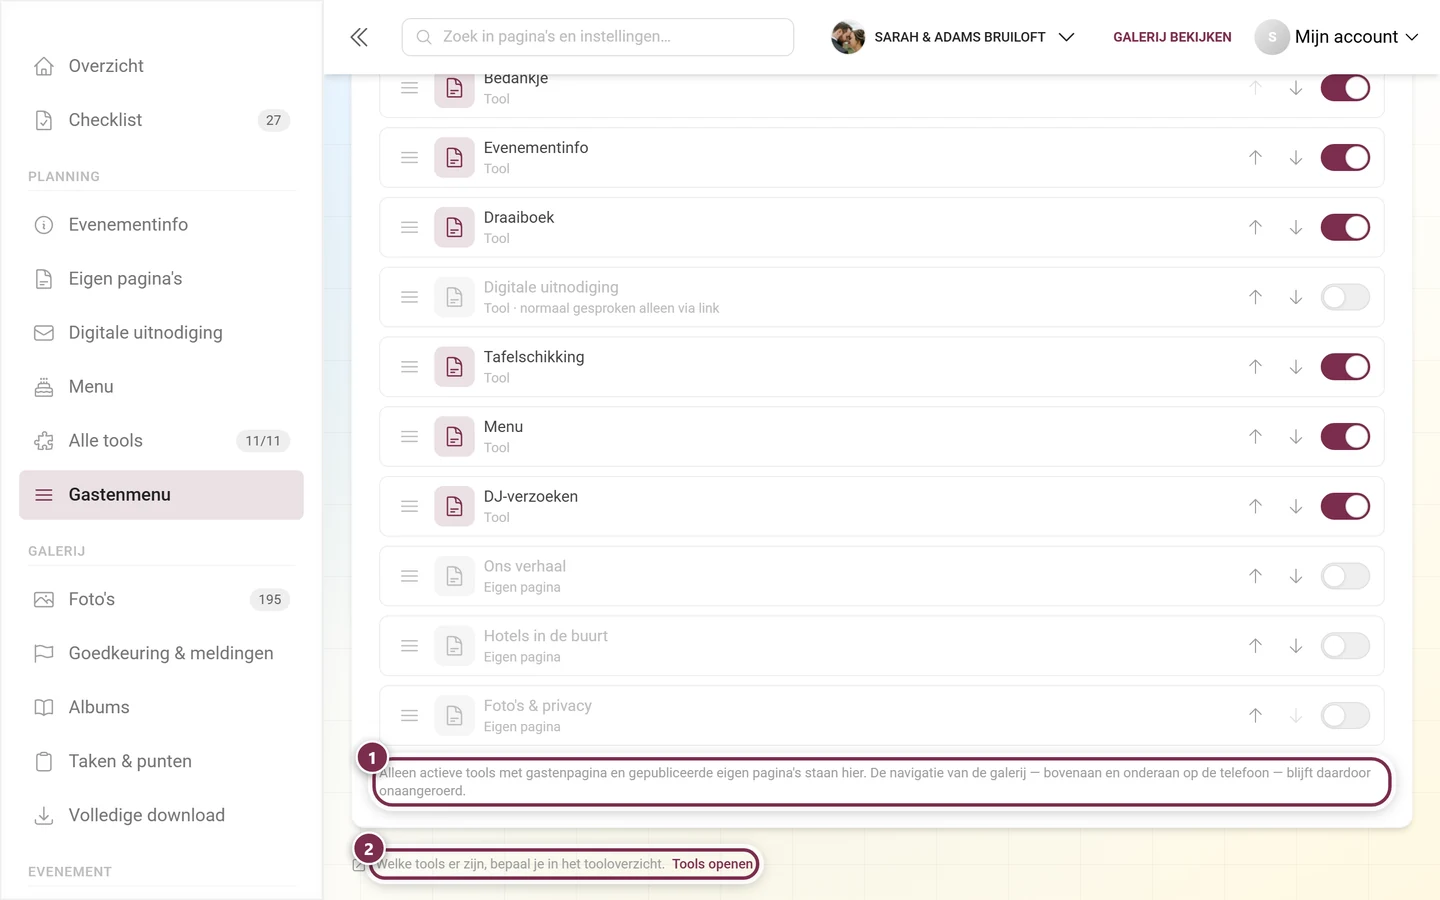Go to Taken & punten in the sidebar
Image resolution: width=1440 pixels, height=900 pixels.
click(x=161, y=762)
